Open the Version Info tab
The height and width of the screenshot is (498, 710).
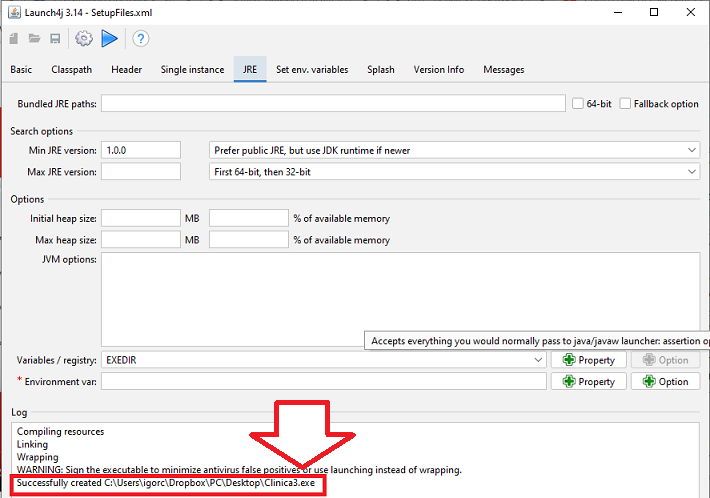(438, 70)
